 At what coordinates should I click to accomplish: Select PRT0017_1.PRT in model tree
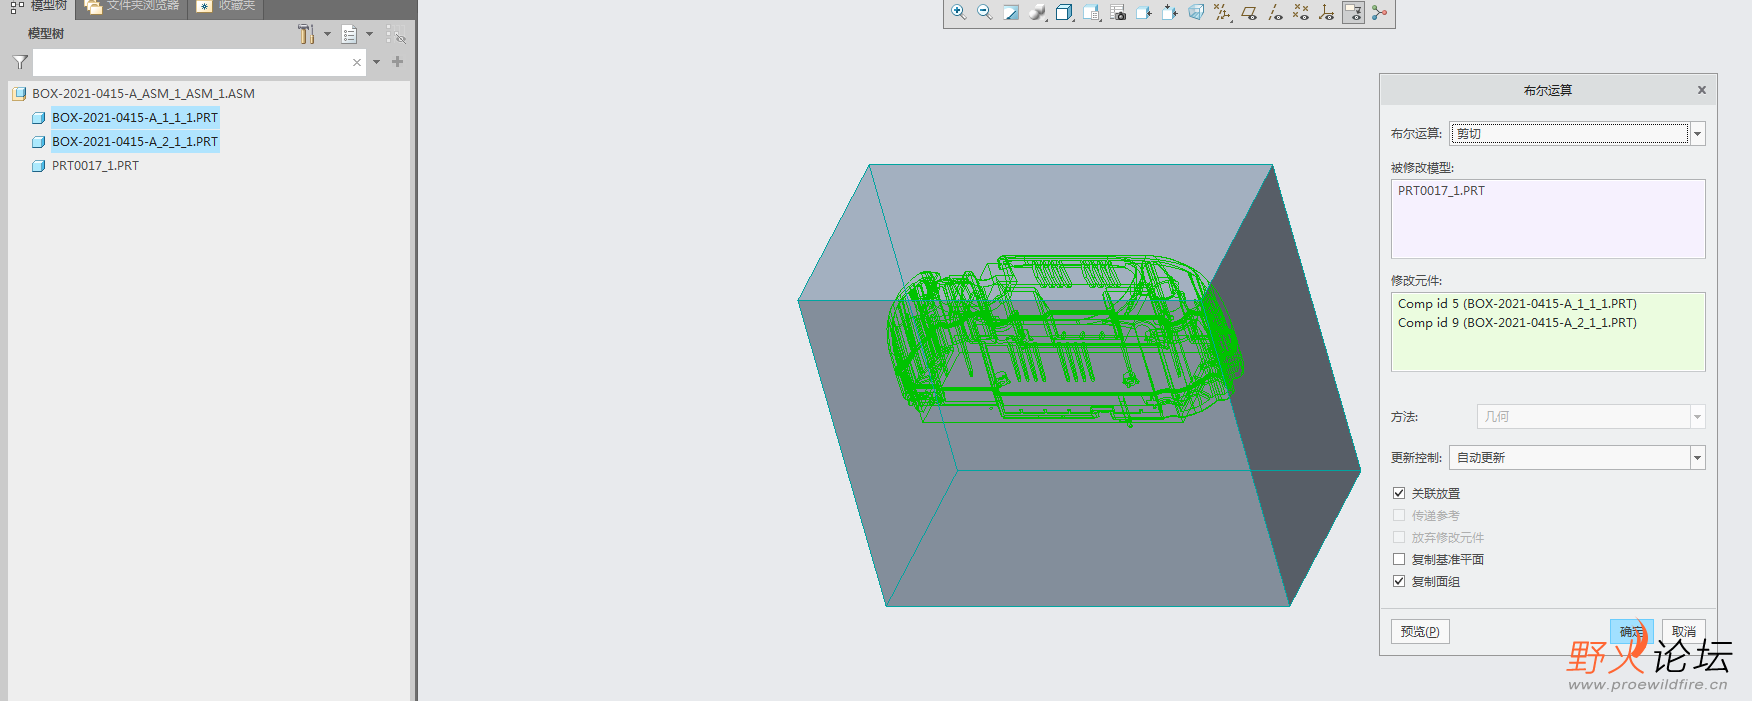[95, 166]
